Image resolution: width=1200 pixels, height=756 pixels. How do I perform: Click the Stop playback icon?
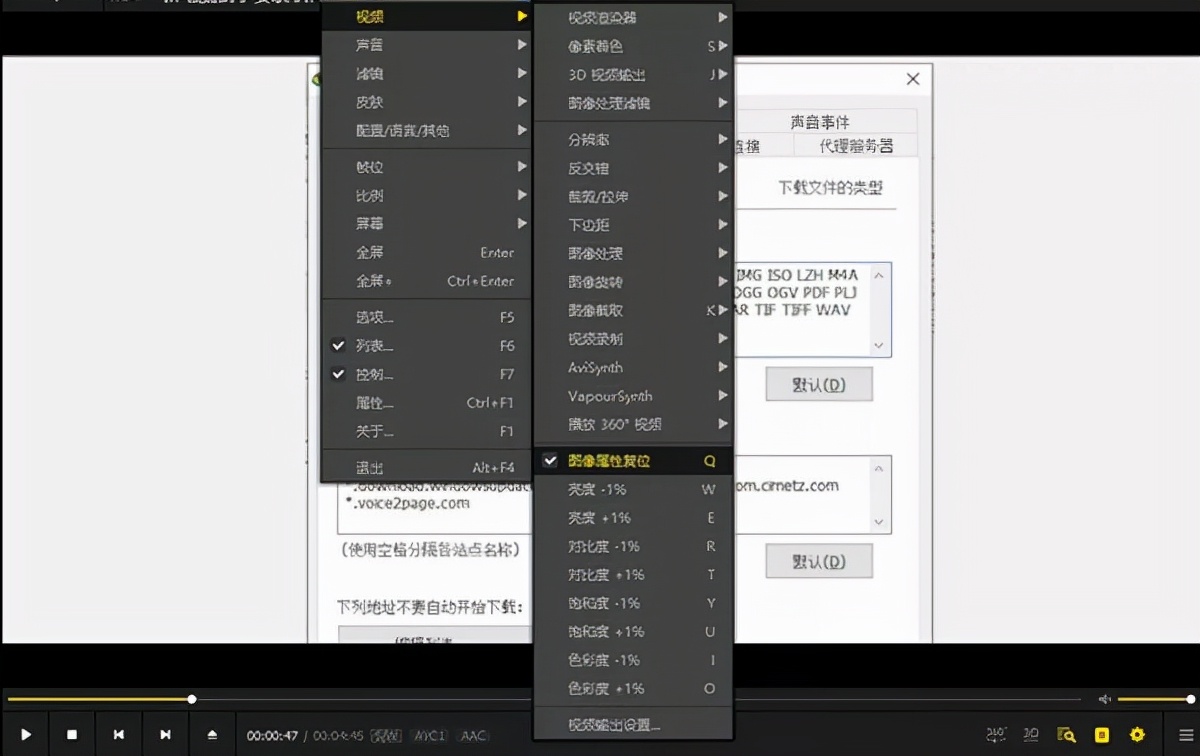(x=72, y=735)
